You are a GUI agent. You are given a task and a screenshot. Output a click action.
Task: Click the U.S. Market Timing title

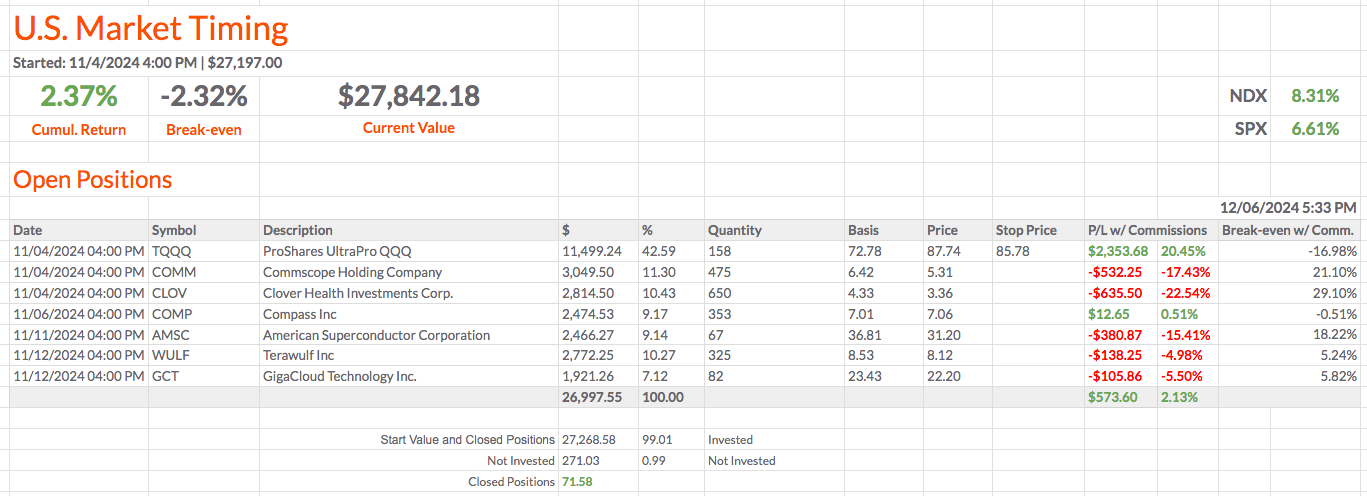(x=151, y=28)
